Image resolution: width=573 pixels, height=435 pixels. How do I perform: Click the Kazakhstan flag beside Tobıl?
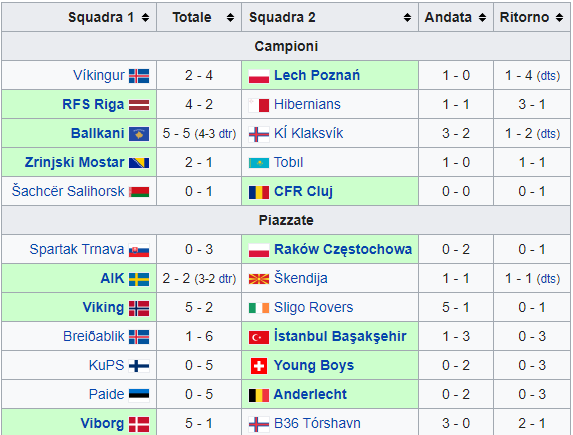pyautogui.click(x=259, y=163)
